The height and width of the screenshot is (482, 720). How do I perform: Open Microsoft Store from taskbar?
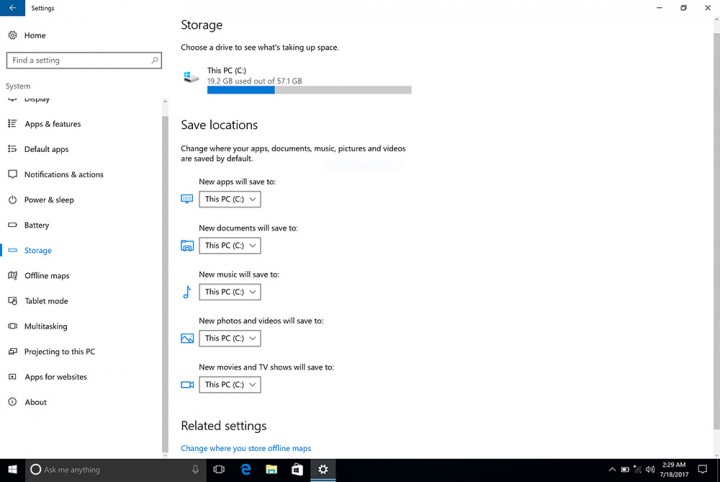297,470
